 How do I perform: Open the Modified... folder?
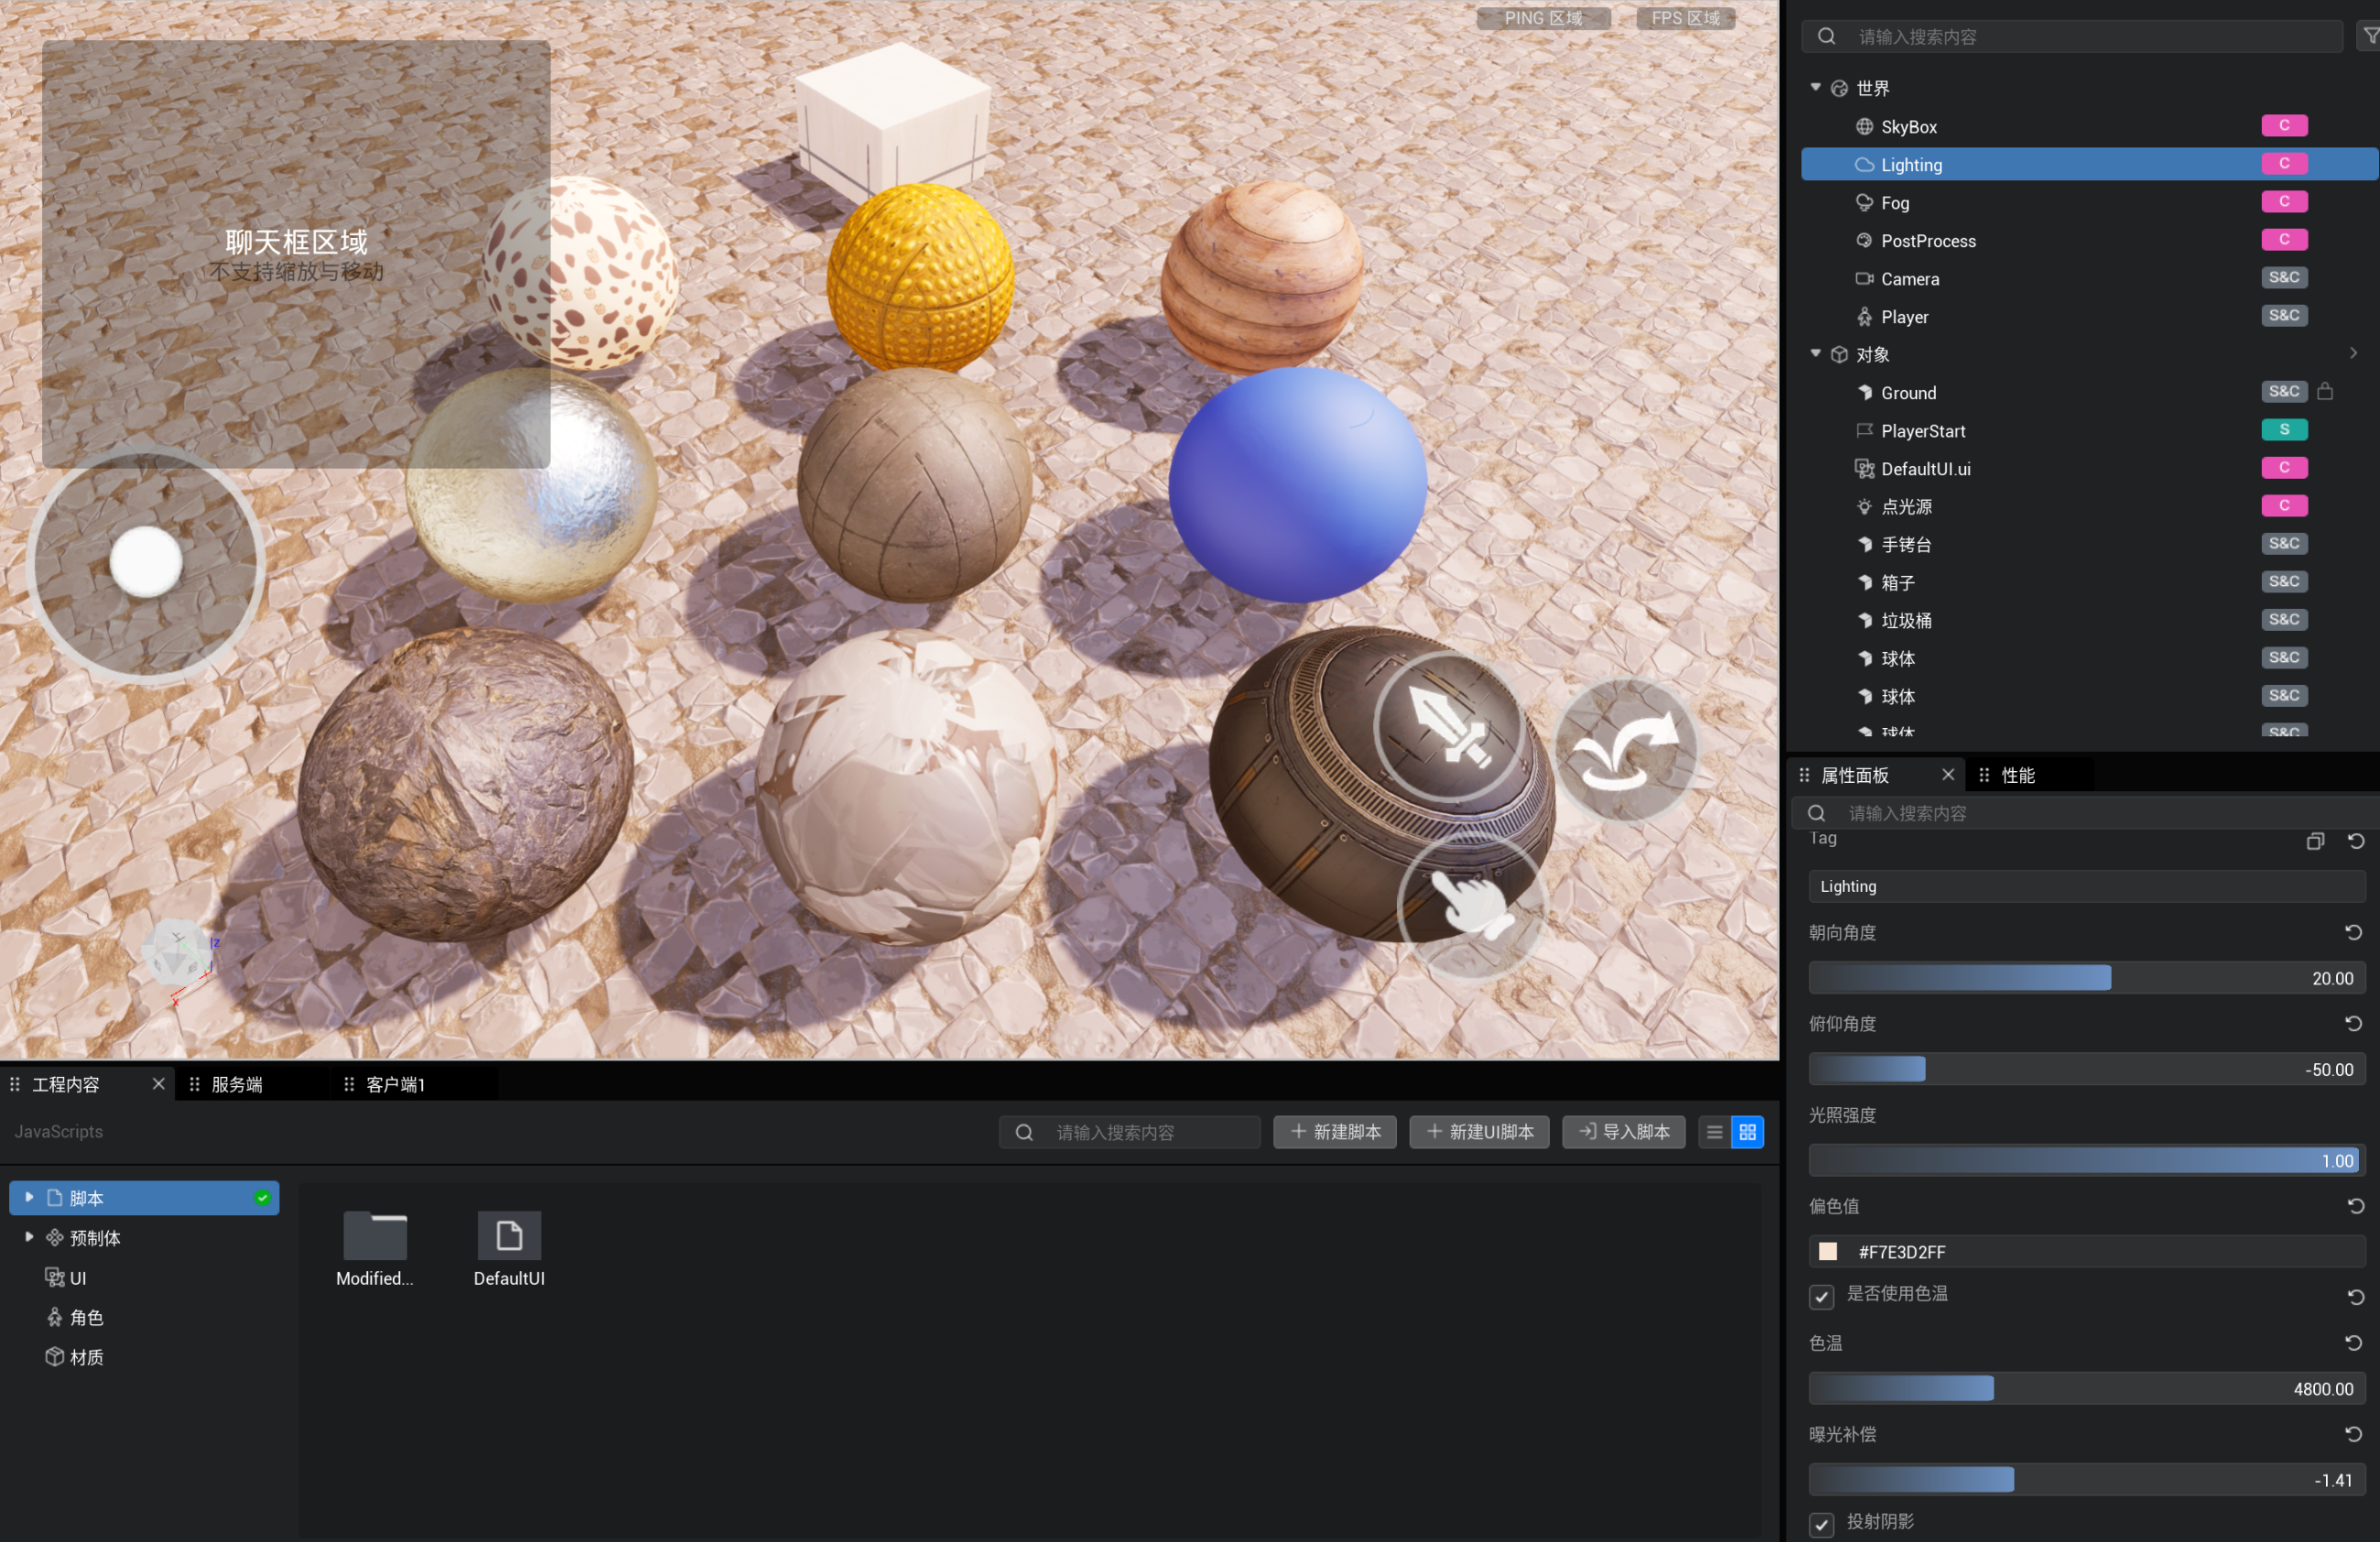tap(375, 1248)
